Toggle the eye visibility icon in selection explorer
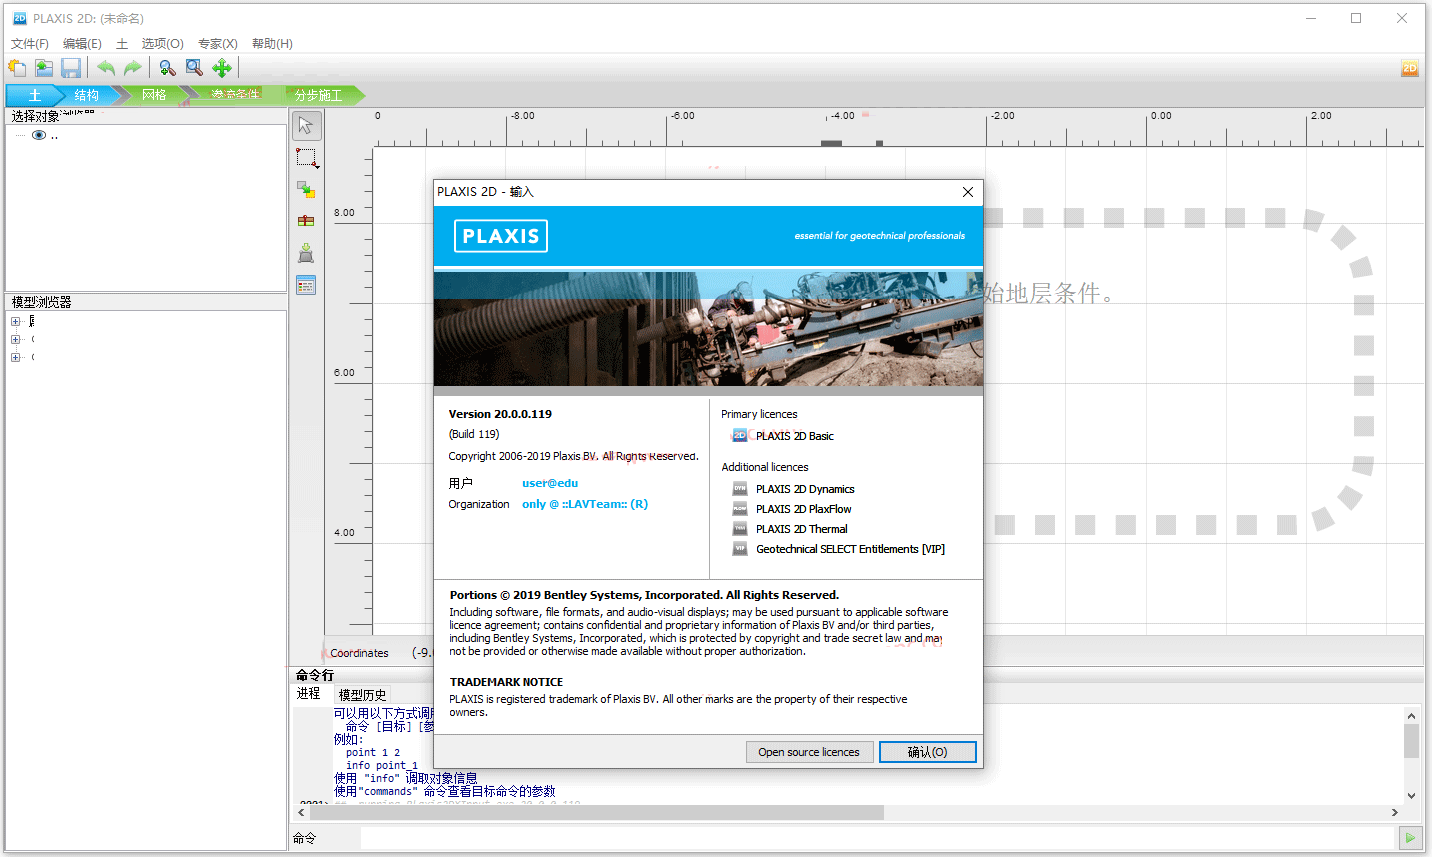Viewport: 1432px width, 857px height. [39, 135]
